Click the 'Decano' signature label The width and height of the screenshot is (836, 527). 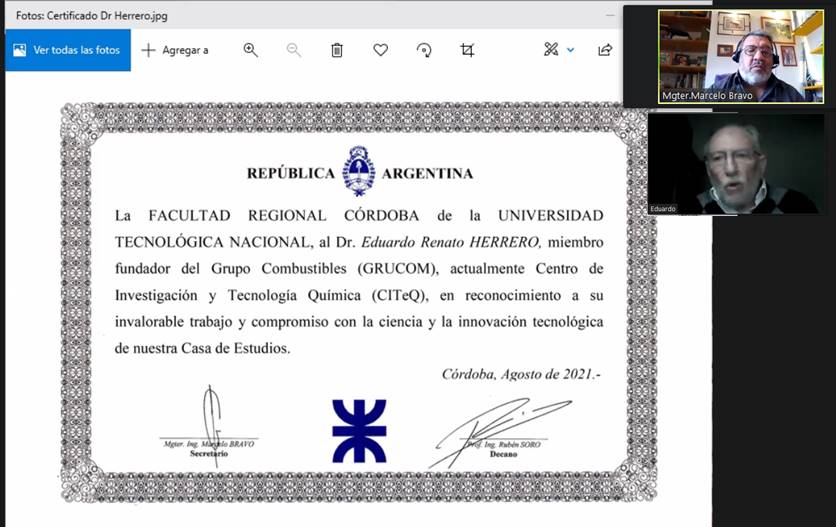[x=503, y=454]
